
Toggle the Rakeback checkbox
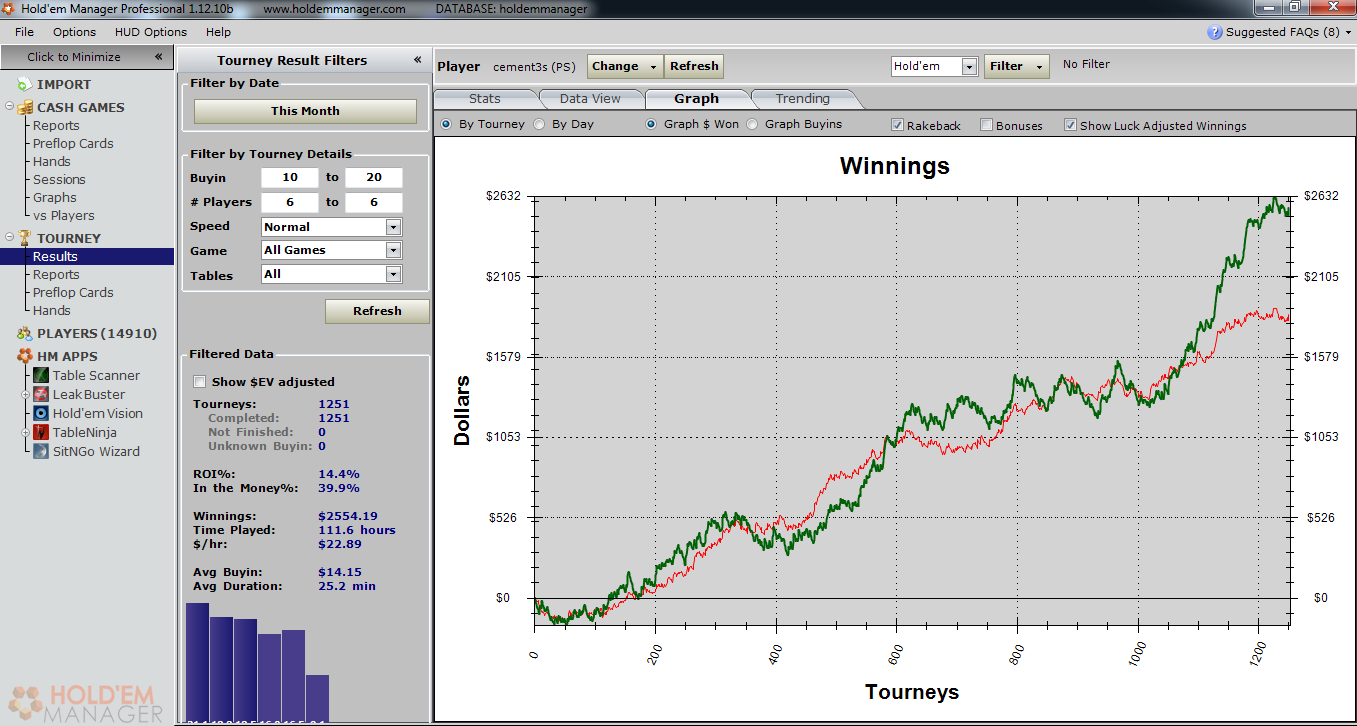point(898,125)
